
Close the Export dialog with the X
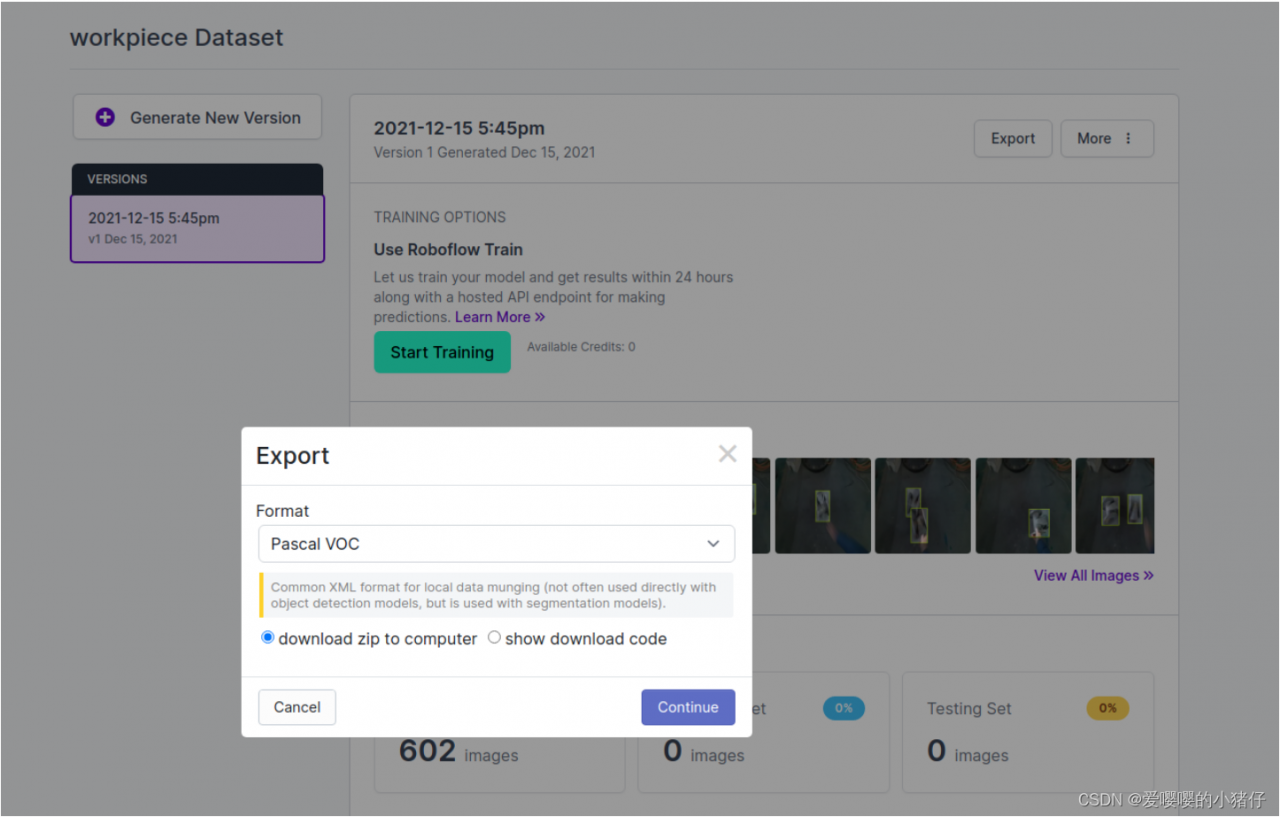pyautogui.click(x=727, y=454)
